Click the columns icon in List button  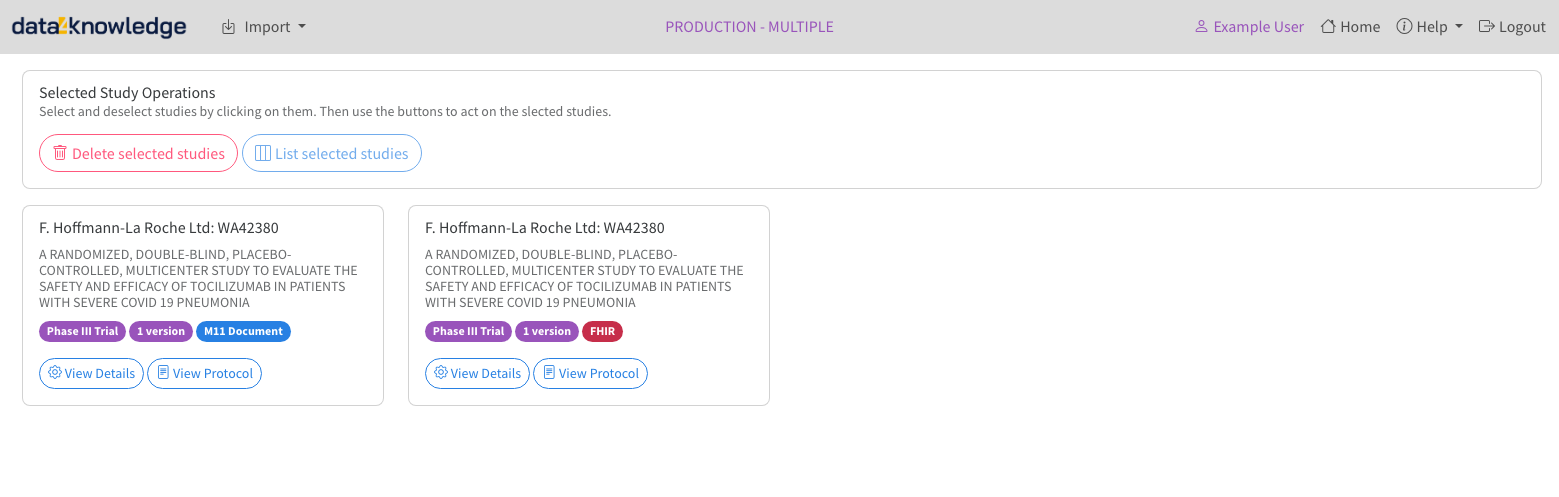click(x=263, y=153)
